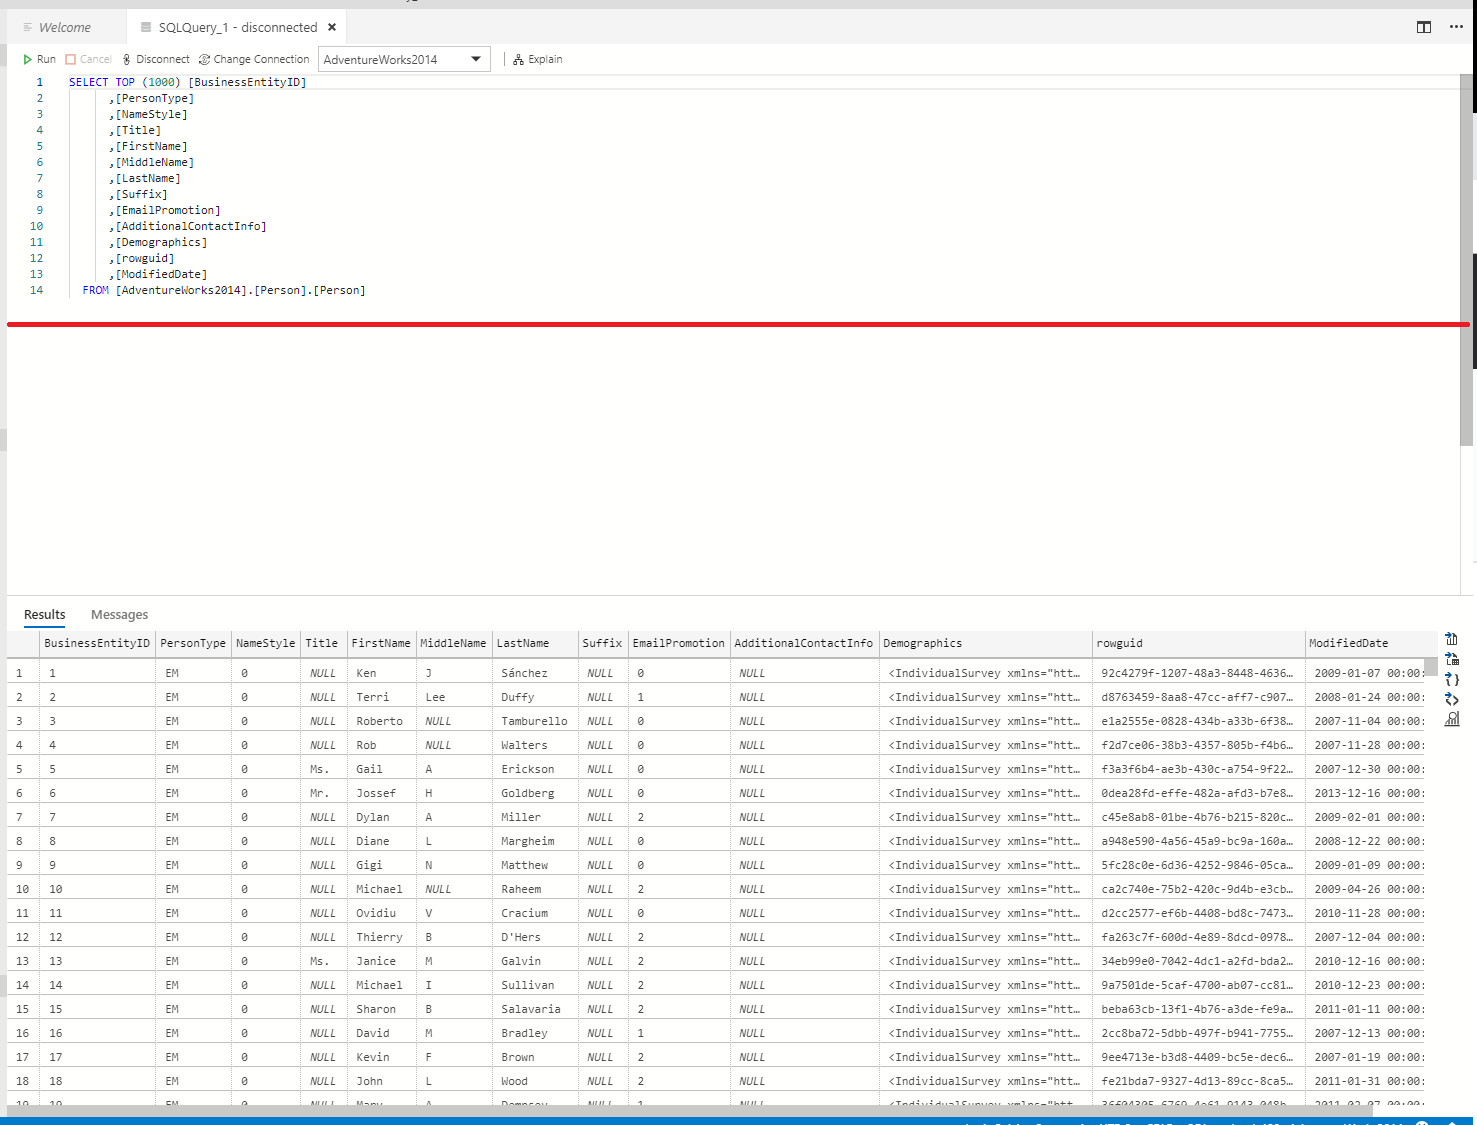Viewport: 1477px width, 1125px height.
Task: Click the title cell for Gail Erickson
Action: pyautogui.click(x=323, y=769)
